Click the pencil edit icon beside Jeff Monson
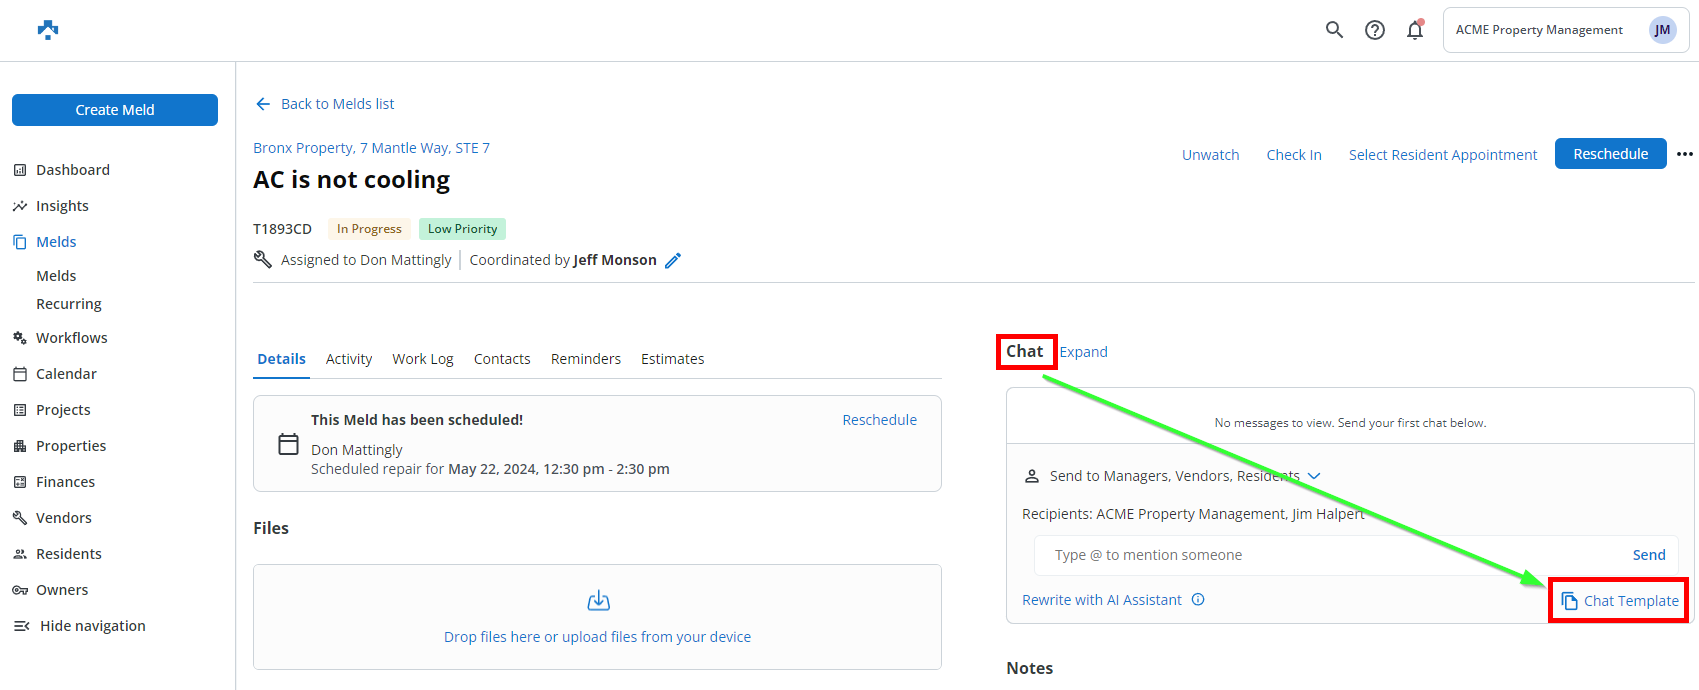Viewport: 1699px width, 690px height. tap(673, 260)
